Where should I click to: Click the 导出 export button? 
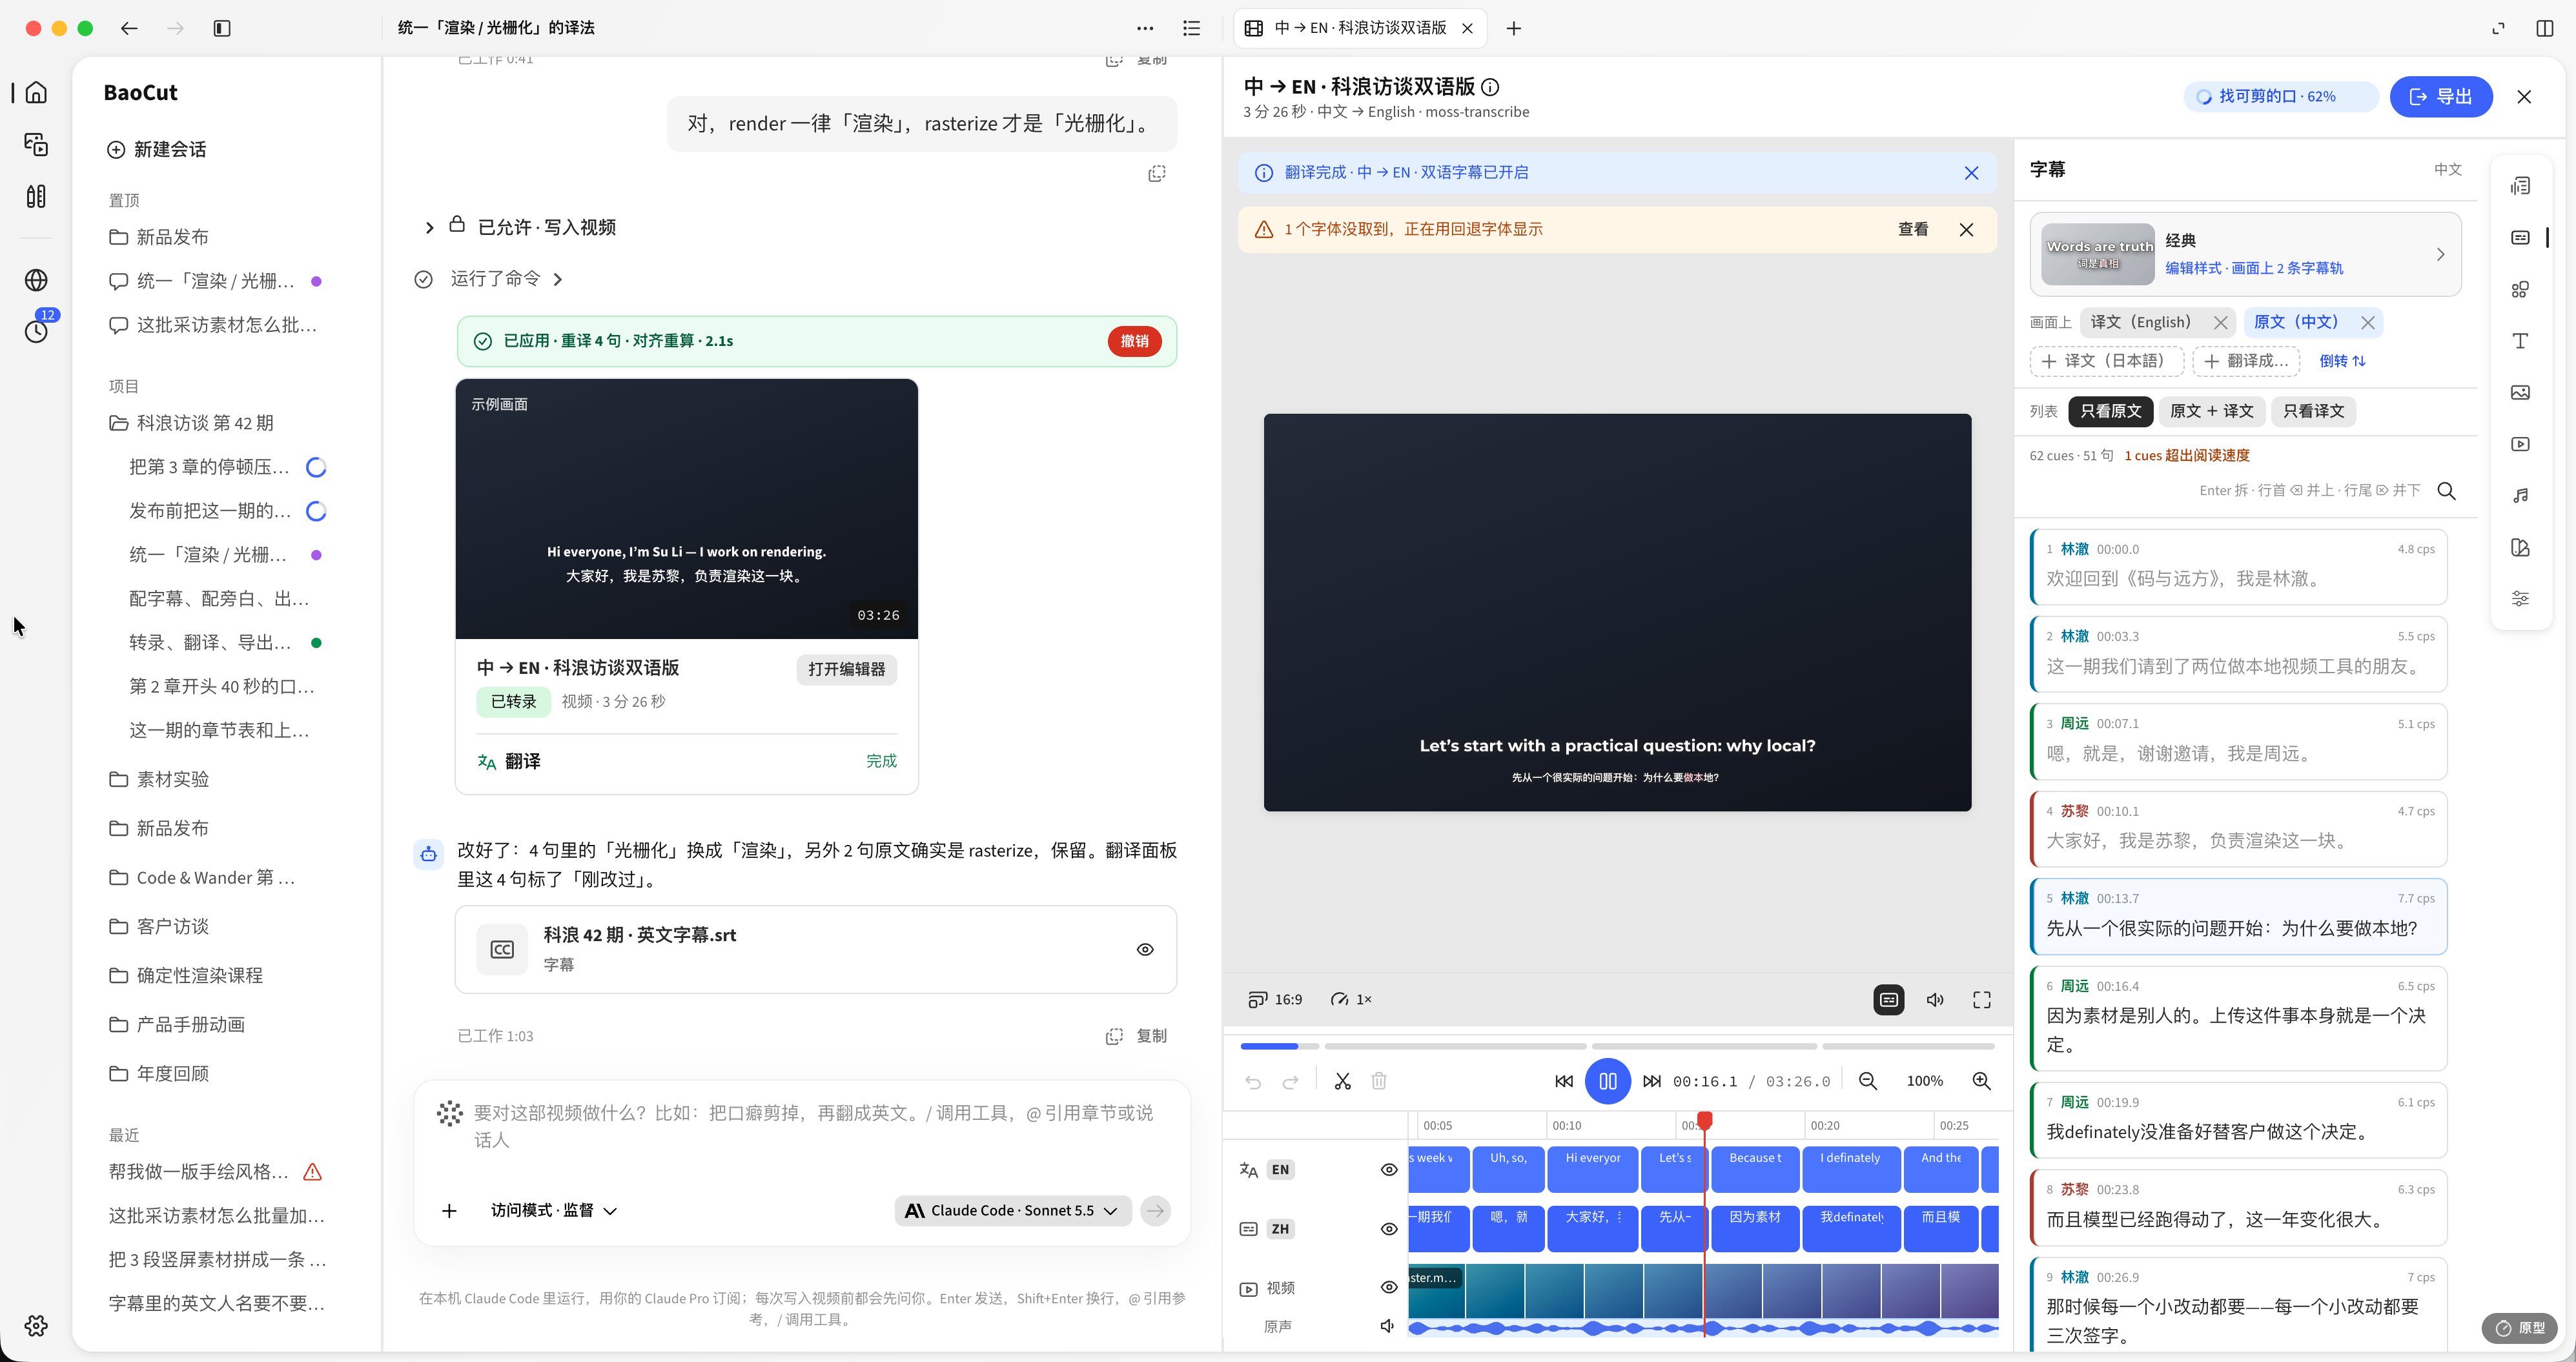click(x=2440, y=96)
